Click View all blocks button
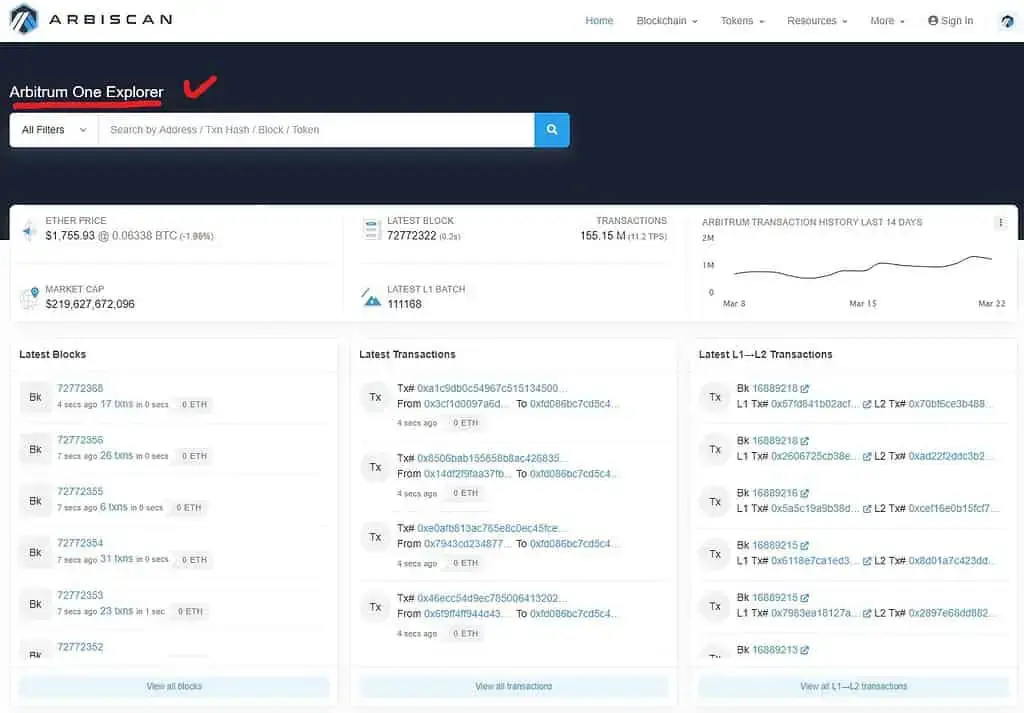 (174, 686)
